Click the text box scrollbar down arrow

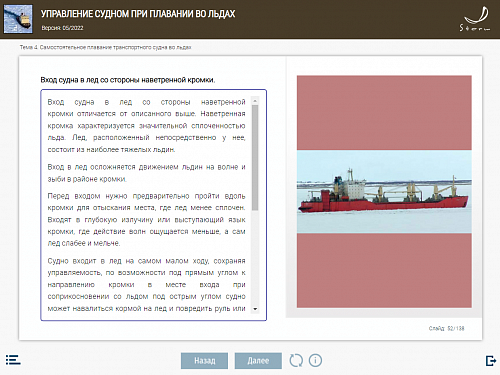[255, 309]
